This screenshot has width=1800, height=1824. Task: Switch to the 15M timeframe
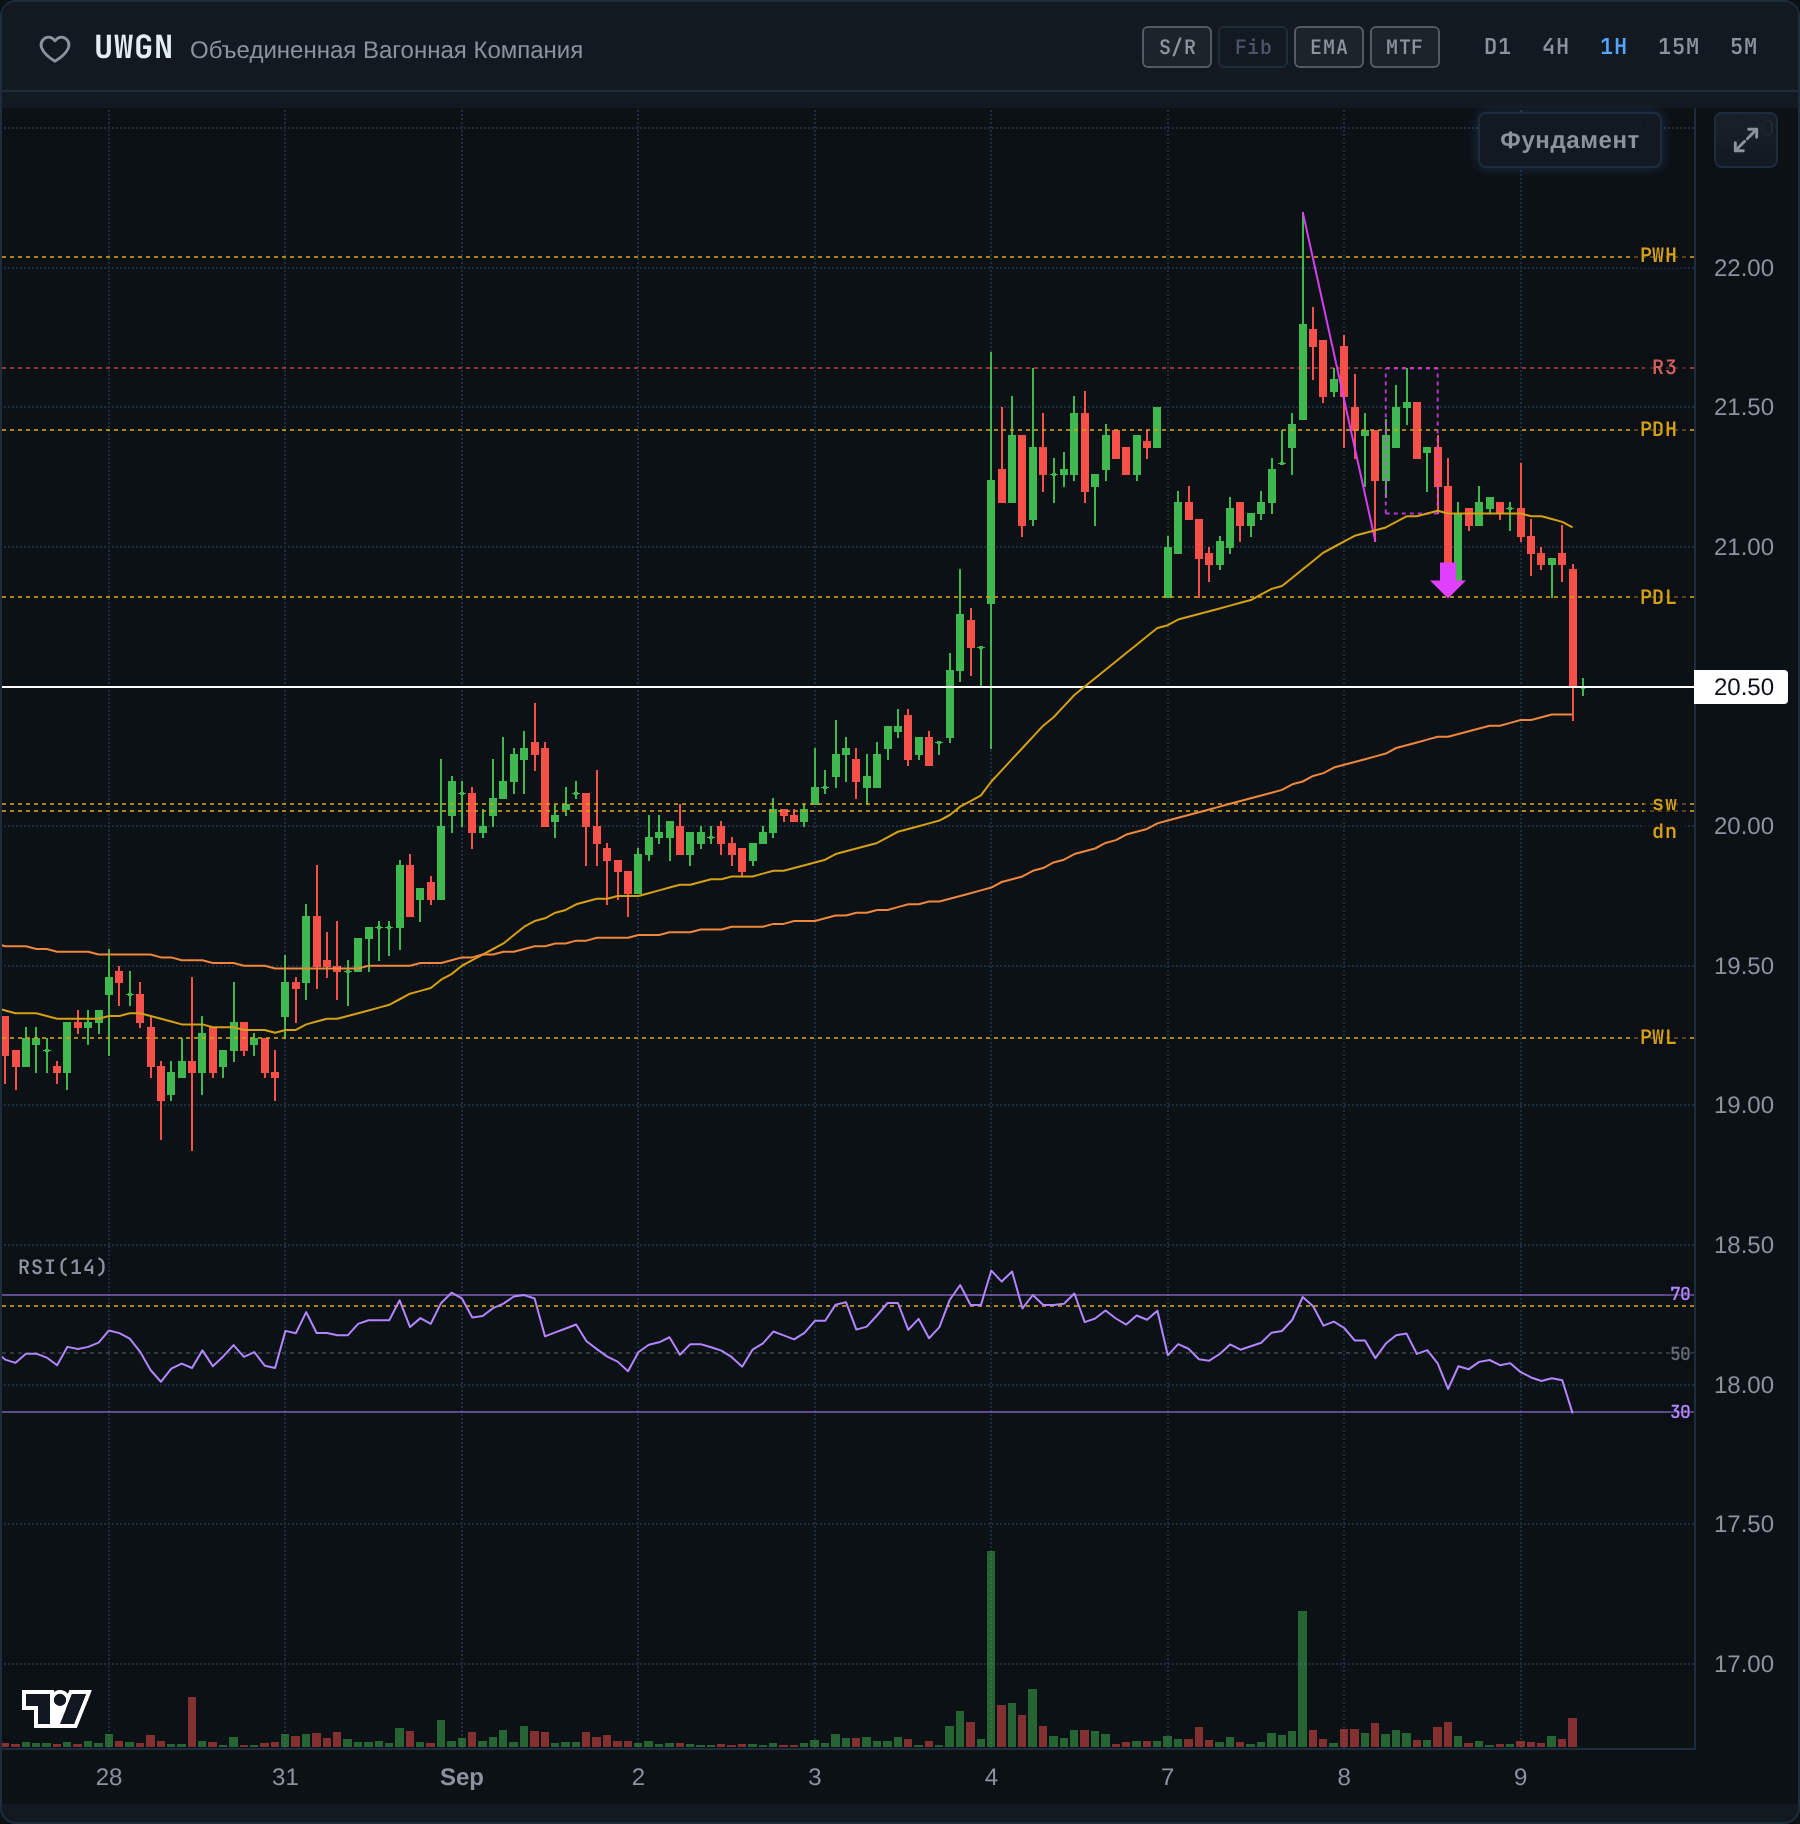(1679, 47)
